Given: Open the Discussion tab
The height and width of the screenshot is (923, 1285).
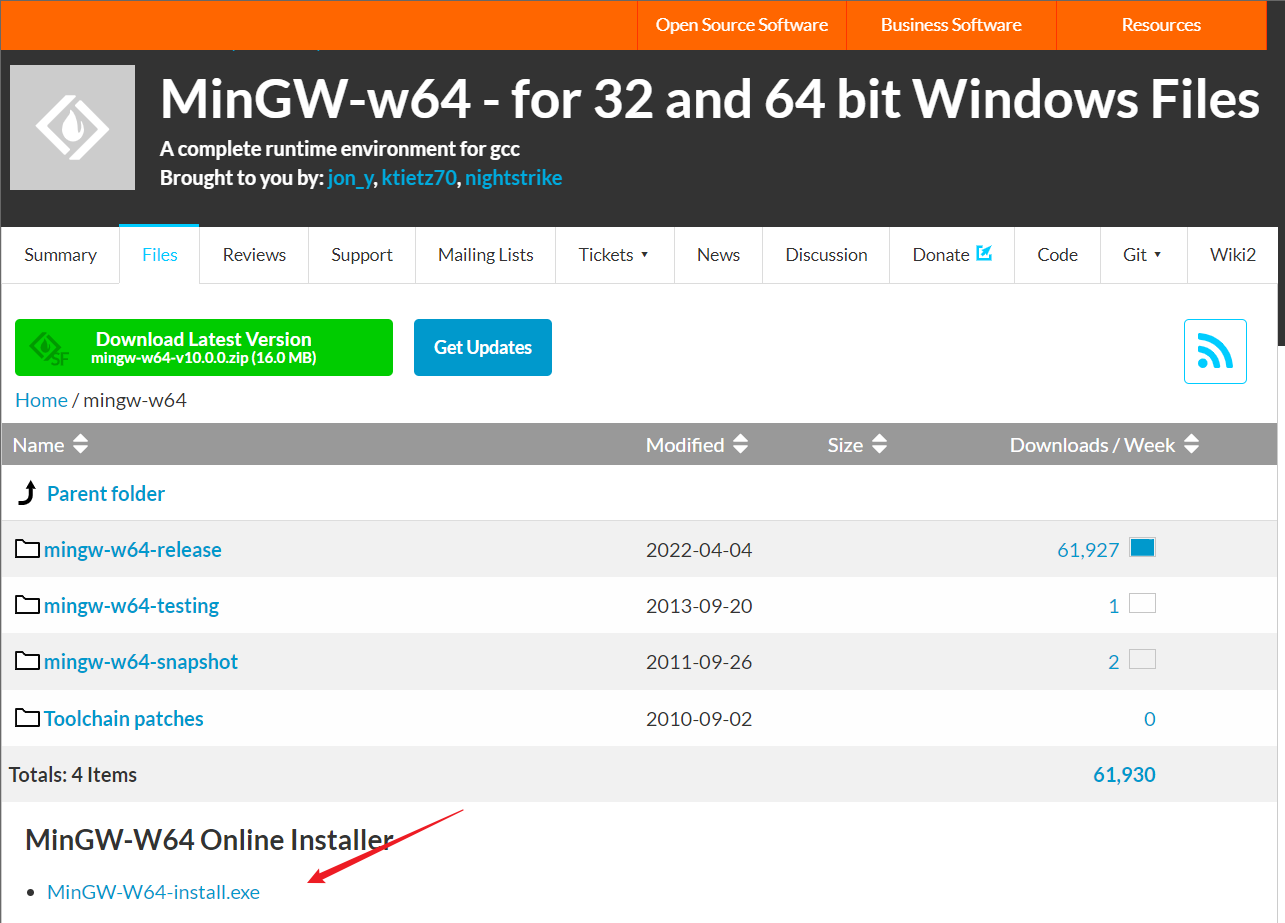Looking at the screenshot, I should 826,255.
